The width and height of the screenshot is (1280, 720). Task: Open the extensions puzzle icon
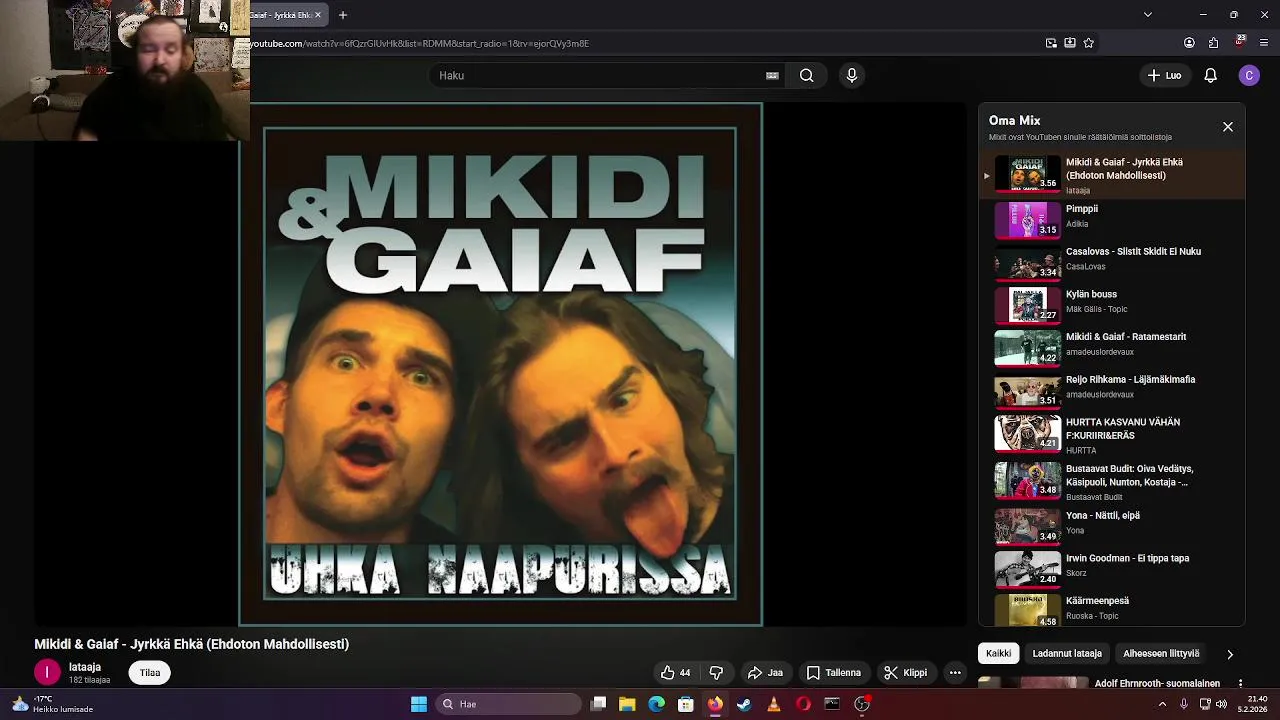click(x=1213, y=43)
